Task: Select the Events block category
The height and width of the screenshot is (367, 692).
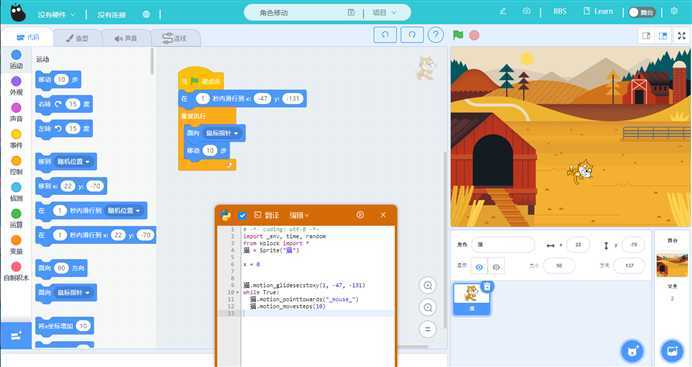Action: click(16, 139)
